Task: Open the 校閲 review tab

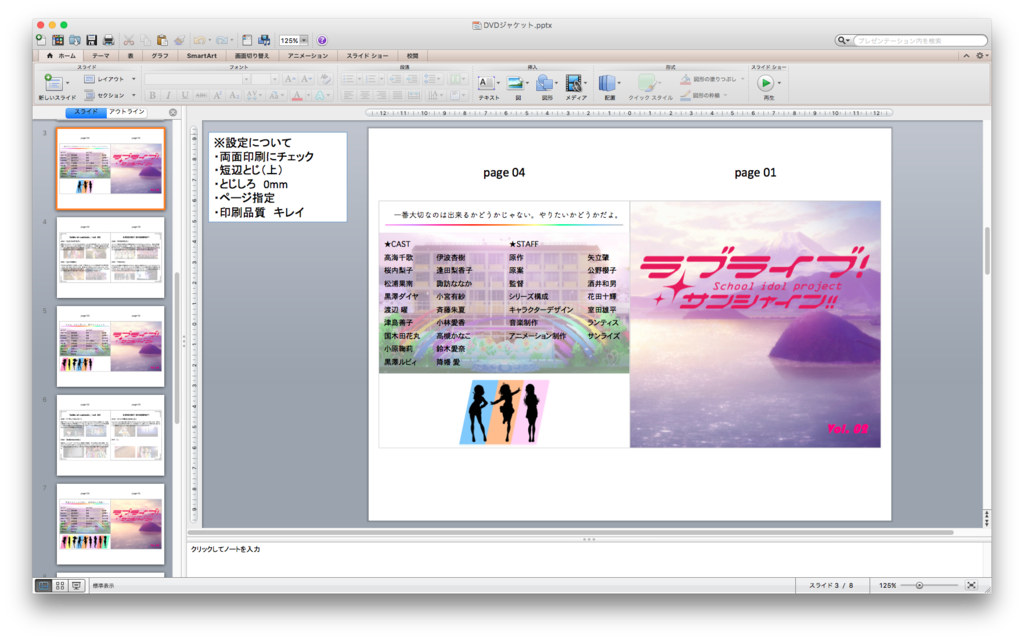Action: [412, 56]
